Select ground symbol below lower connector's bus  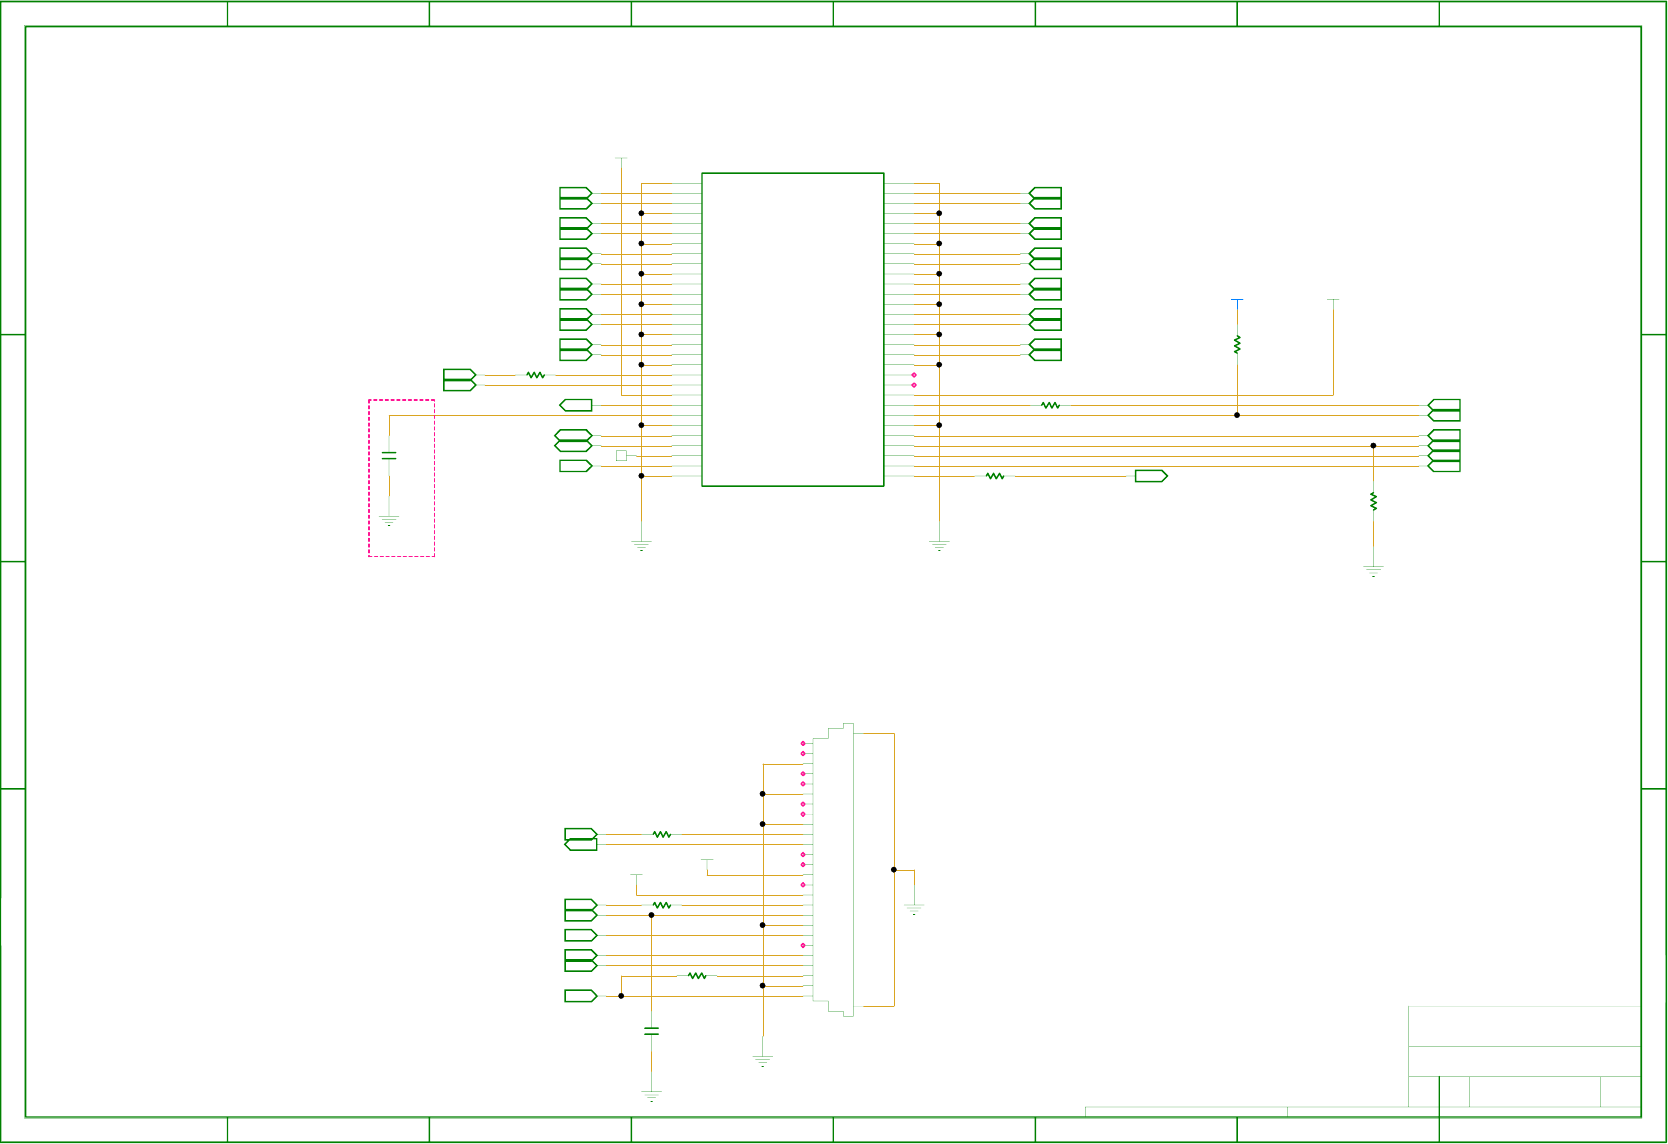763,1061
